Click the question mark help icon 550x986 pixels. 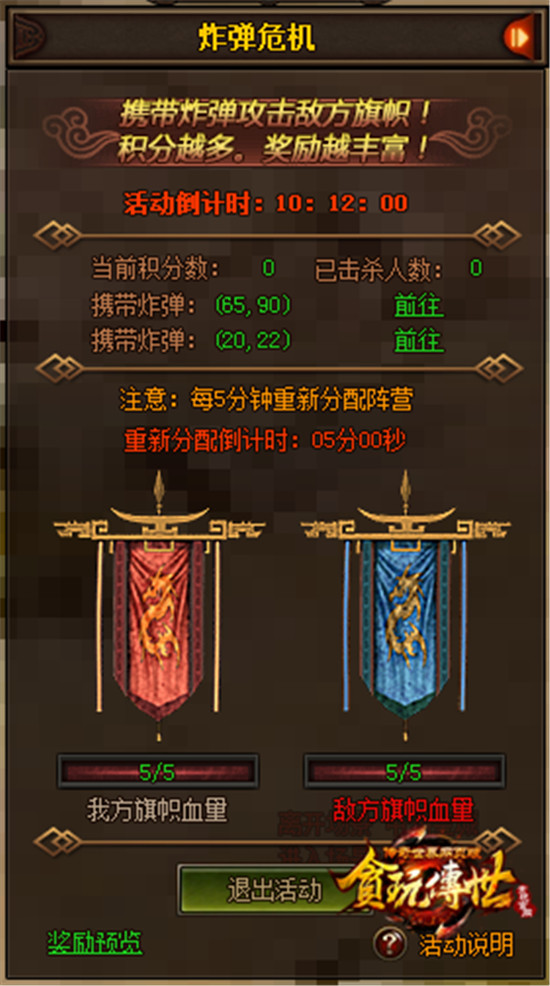point(390,943)
